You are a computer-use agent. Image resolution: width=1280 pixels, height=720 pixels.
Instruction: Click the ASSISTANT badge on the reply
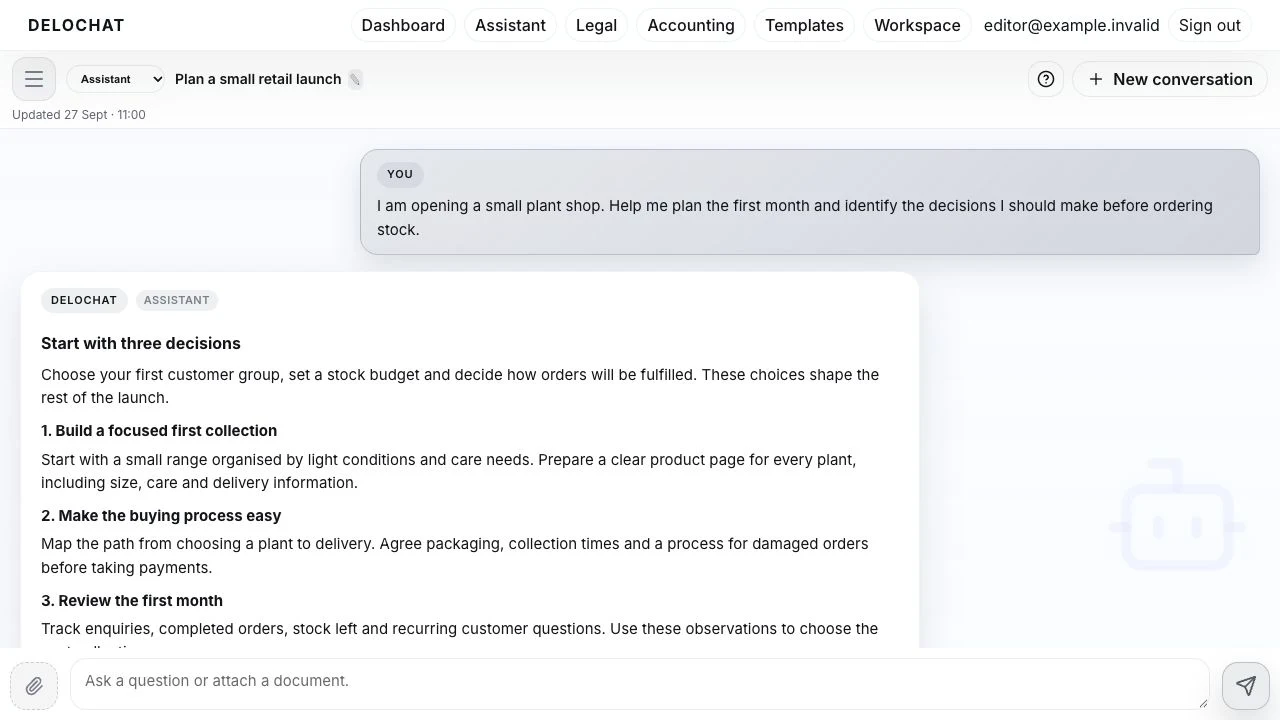coord(177,300)
